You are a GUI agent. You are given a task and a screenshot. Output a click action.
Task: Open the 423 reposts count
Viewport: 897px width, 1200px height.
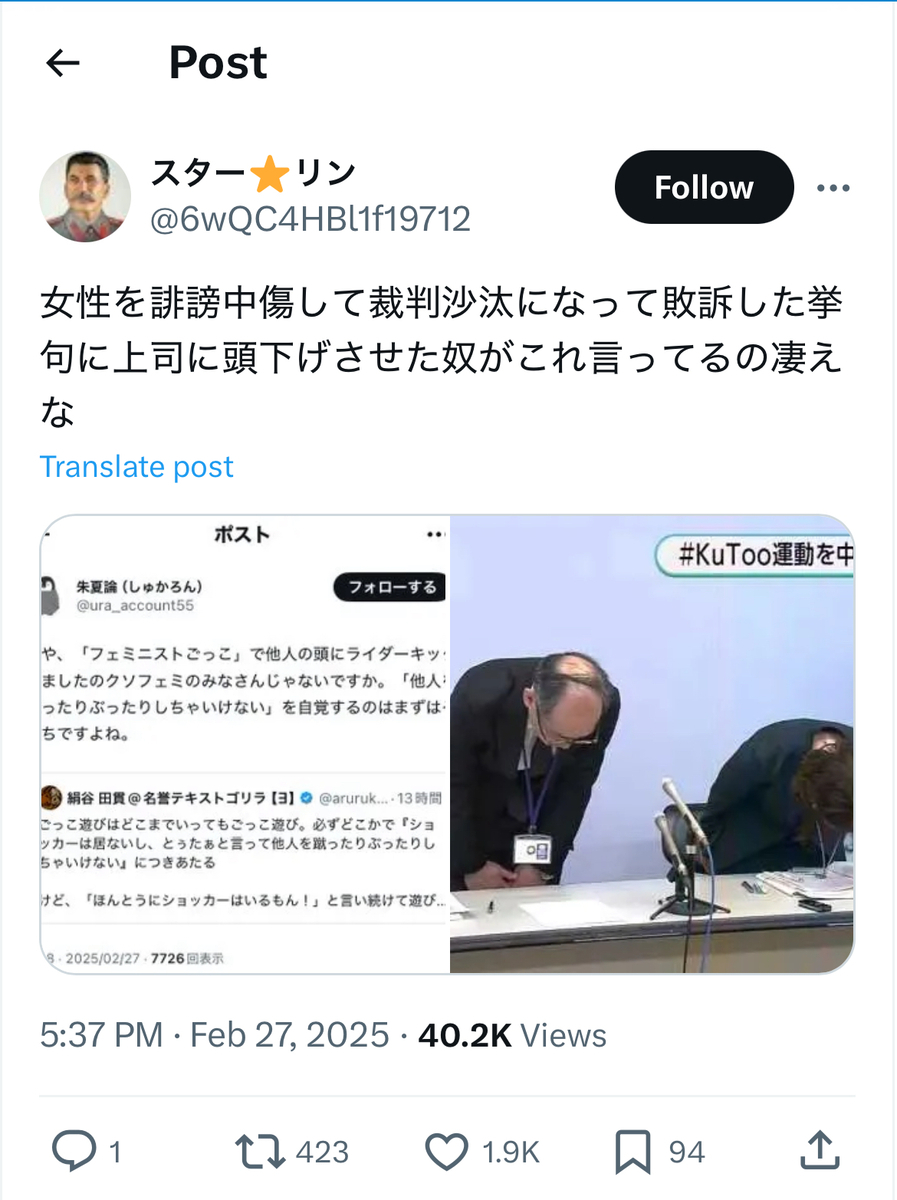pyautogui.click(x=322, y=1153)
